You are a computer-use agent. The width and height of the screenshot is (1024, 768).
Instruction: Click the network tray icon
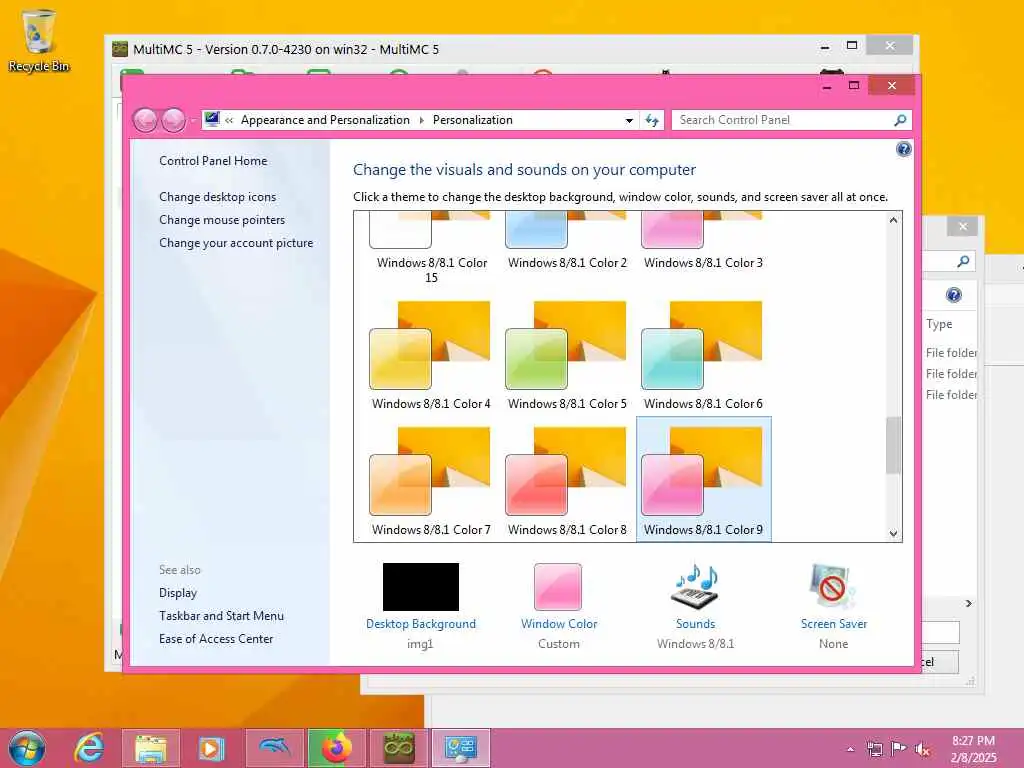[x=874, y=749]
